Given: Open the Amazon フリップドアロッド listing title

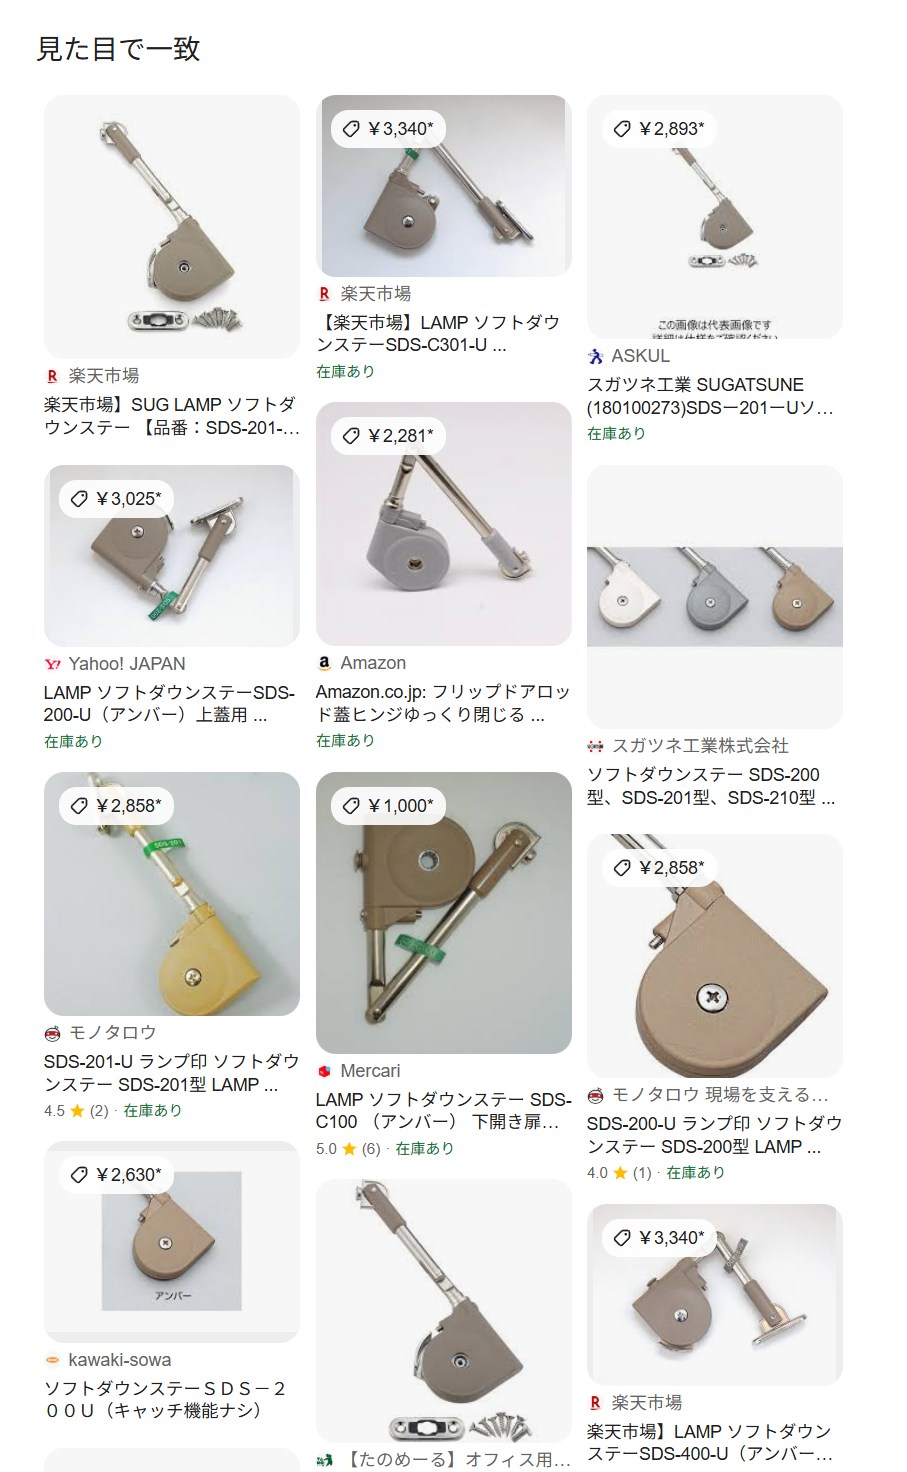Looking at the screenshot, I should tap(443, 703).
